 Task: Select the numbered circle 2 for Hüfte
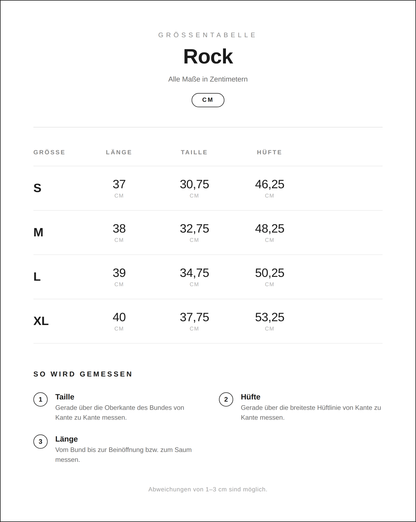[x=226, y=399]
